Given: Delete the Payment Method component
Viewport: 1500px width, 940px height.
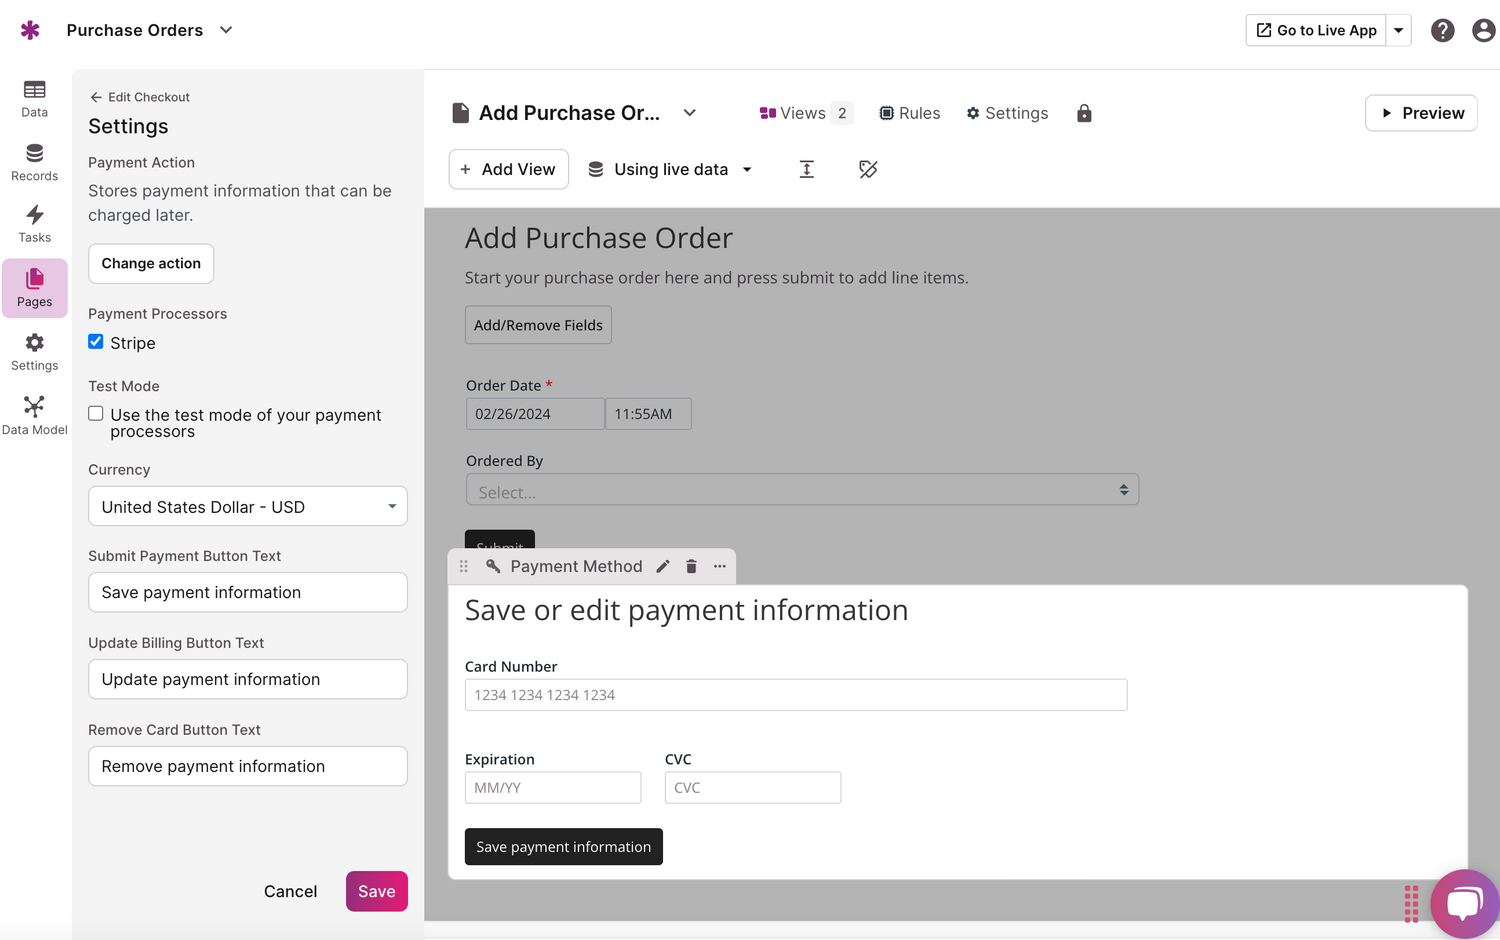Looking at the screenshot, I should pyautogui.click(x=691, y=566).
